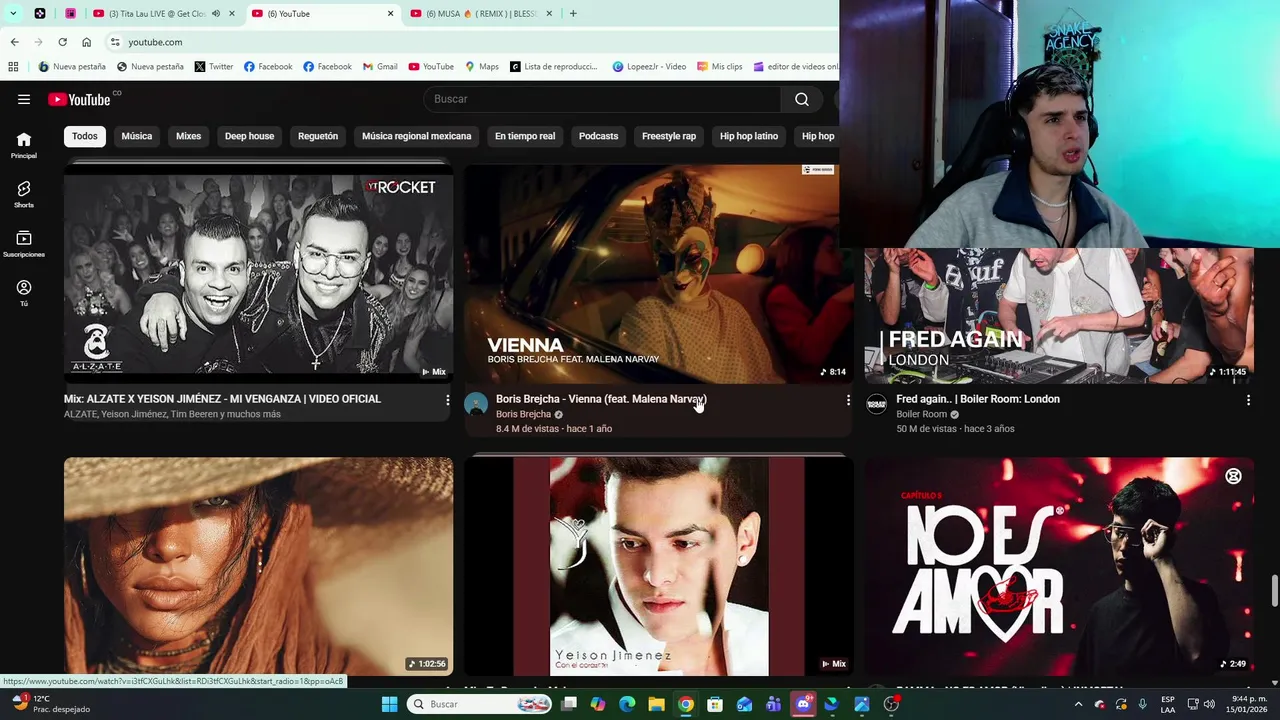Open File Explorer from the taskbar

tap(656, 704)
